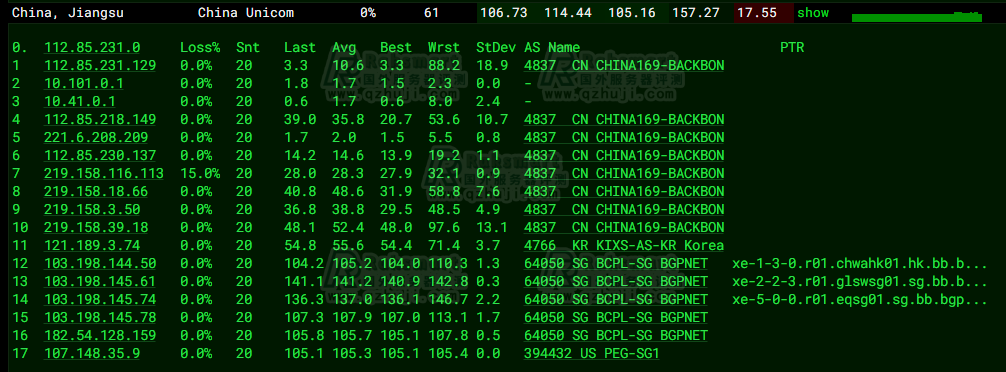The width and height of the screenshot is (1006, 372).
Task: Click the "Snt" column header
Action: [248, 47]
